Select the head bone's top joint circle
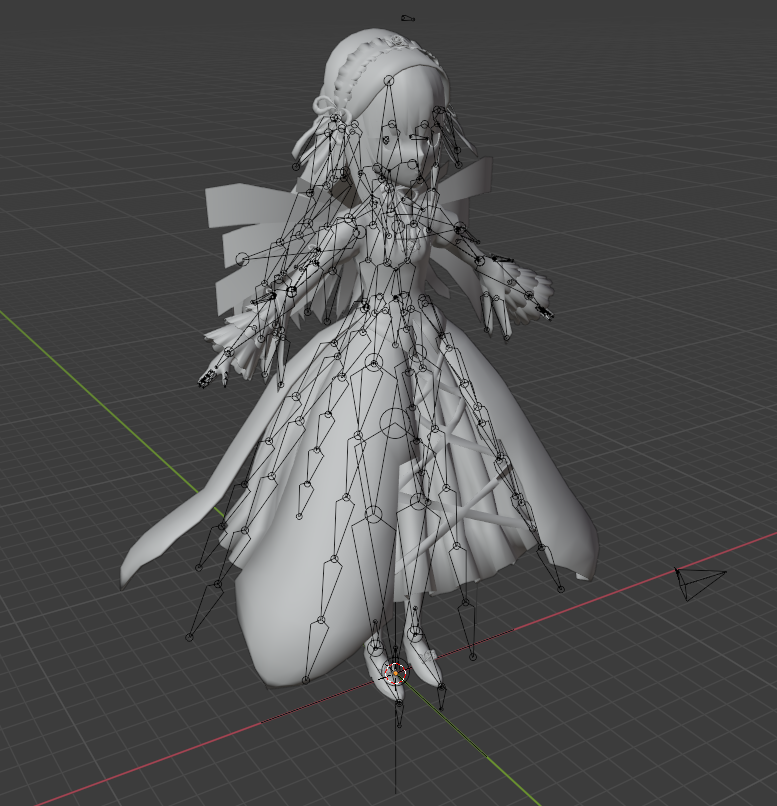This screenshot has width=777, height=806. click(x=389, y=80)
